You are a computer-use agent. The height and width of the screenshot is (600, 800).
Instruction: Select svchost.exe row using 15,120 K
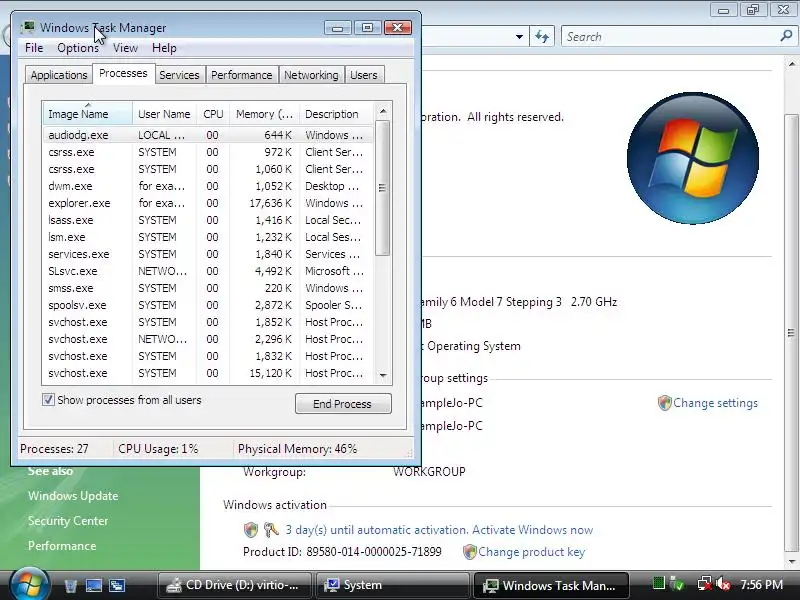tap(208, 373)
